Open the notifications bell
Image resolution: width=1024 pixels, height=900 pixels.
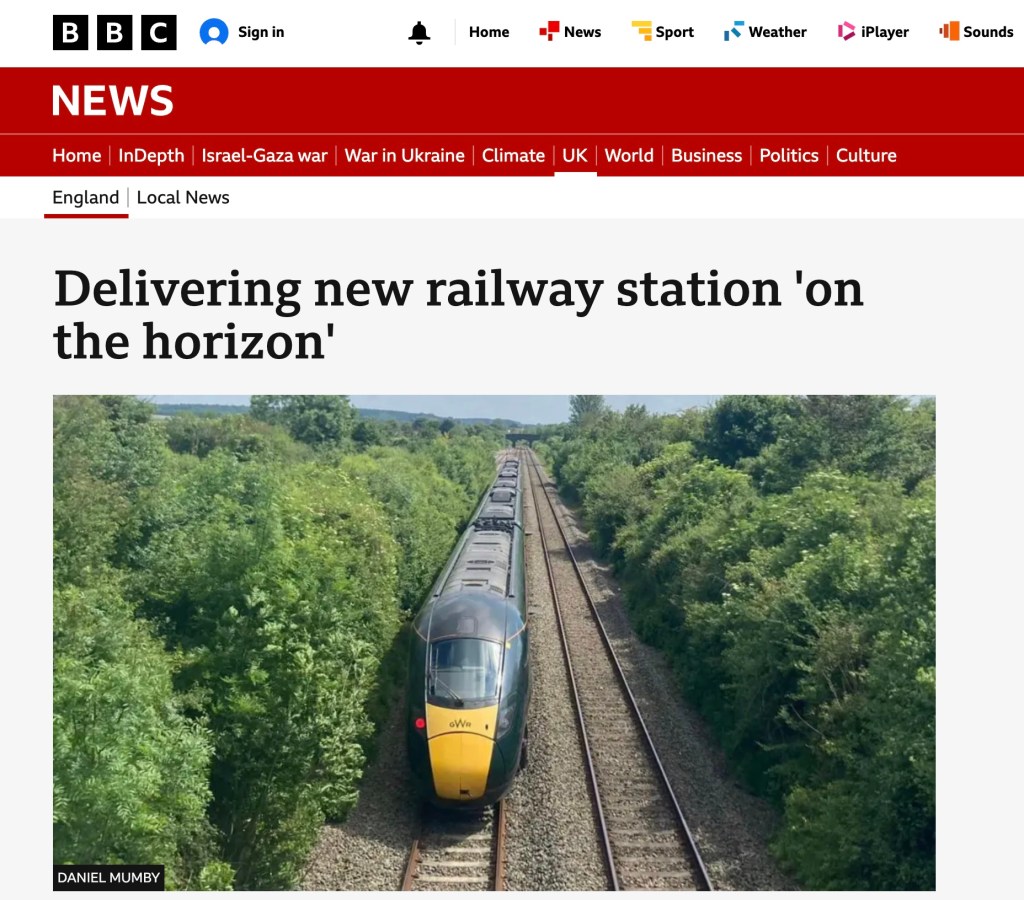419,32
